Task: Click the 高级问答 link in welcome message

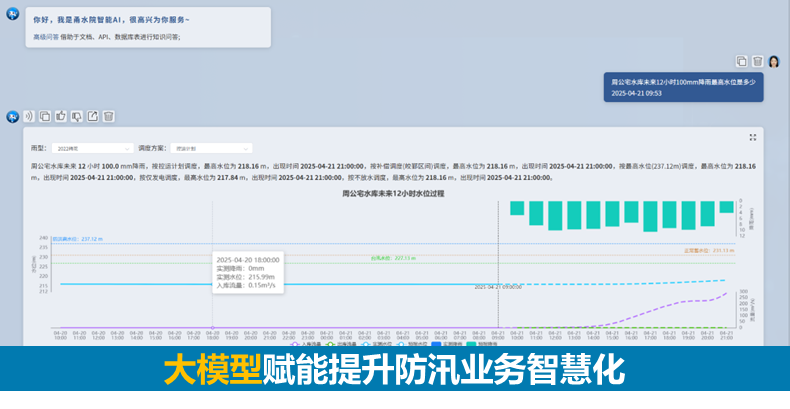Action: click(47, 36)
